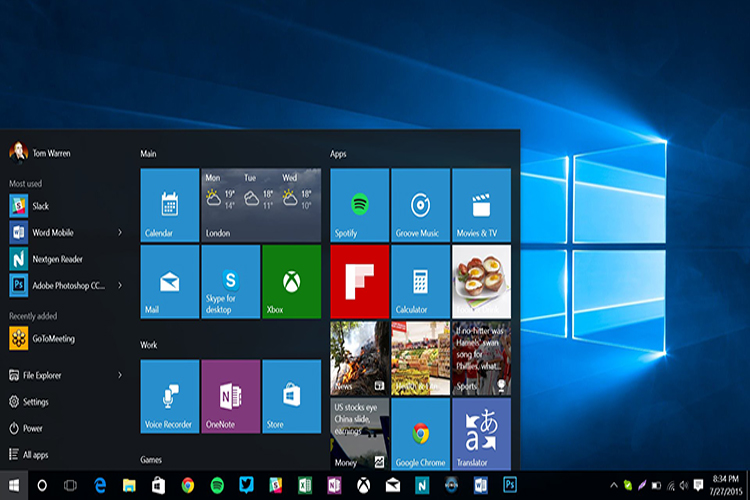Expand the File Explorer submenu arrow

click(x=120, y=375)
